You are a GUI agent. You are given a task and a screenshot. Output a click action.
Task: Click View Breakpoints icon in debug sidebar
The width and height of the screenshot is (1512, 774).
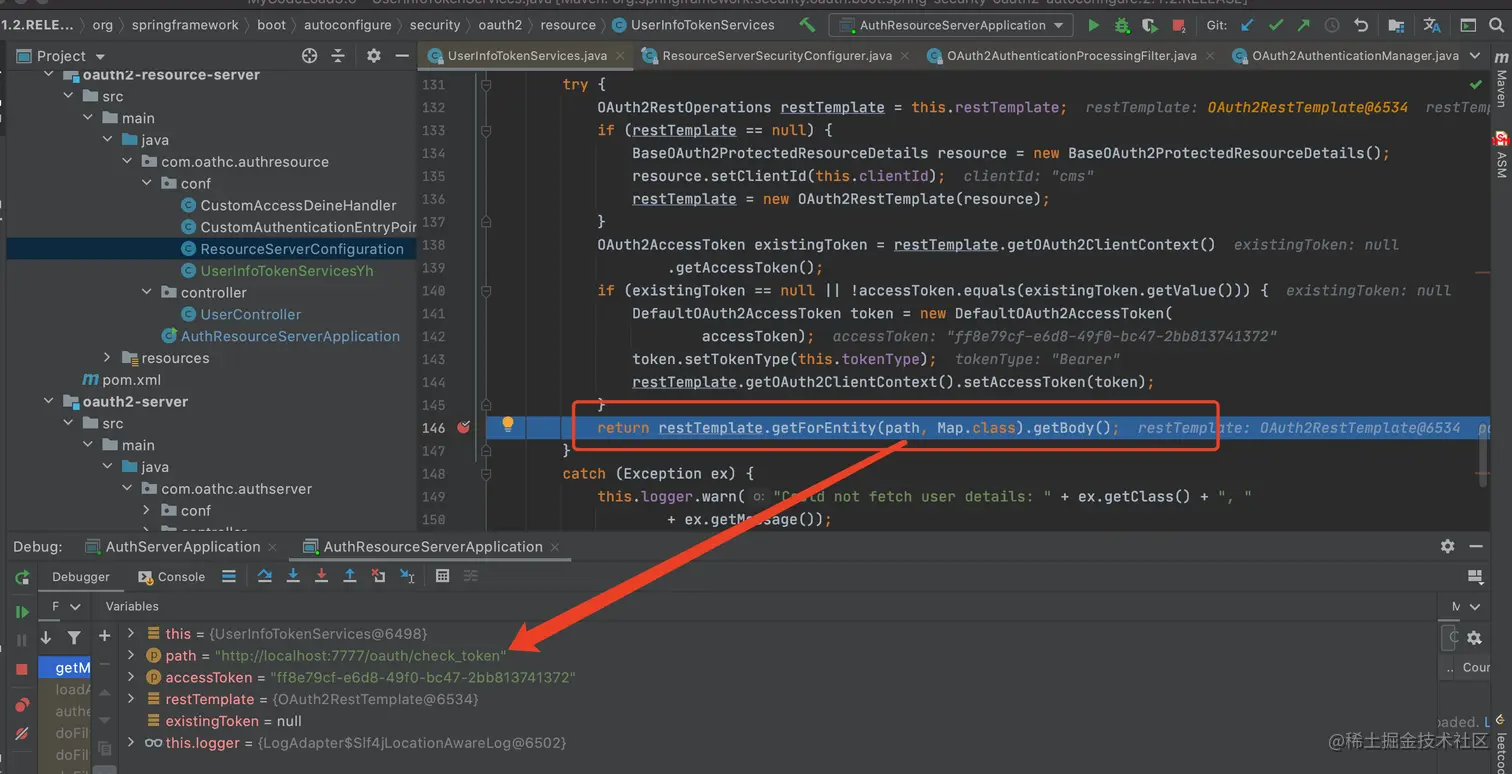(22, 705)
